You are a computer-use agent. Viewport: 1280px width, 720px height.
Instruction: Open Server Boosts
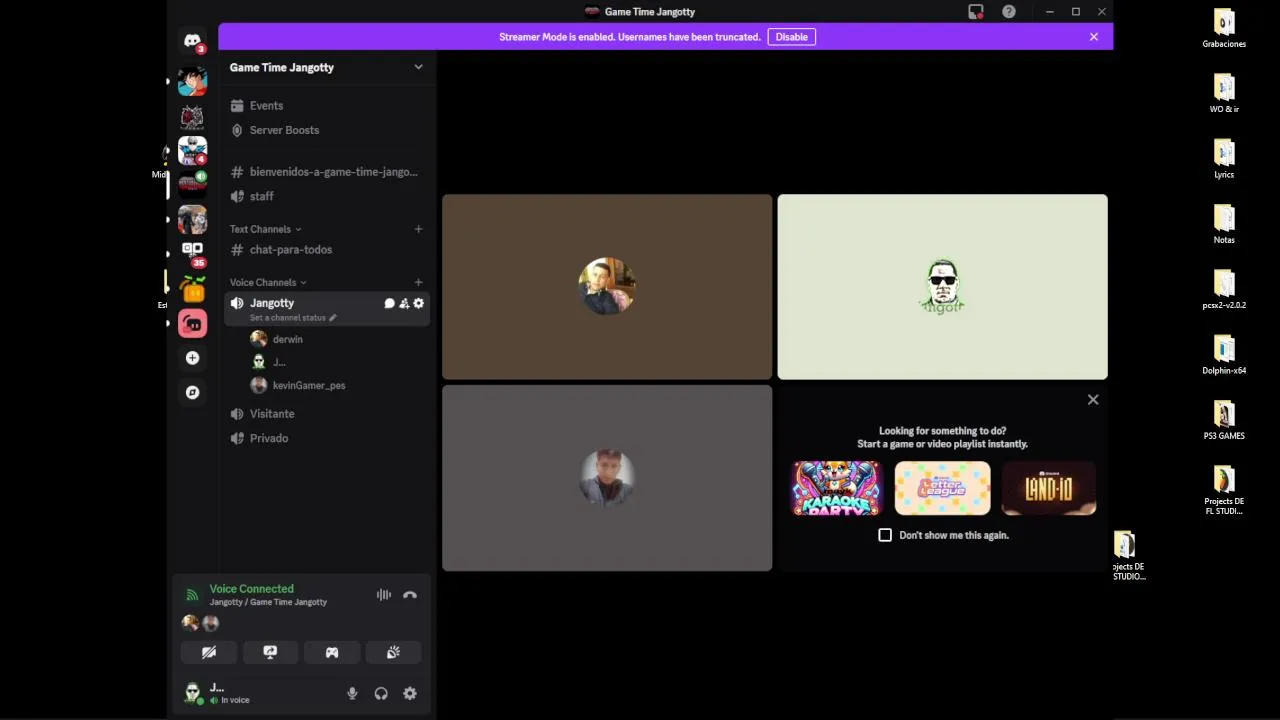[x=326, y=130]
